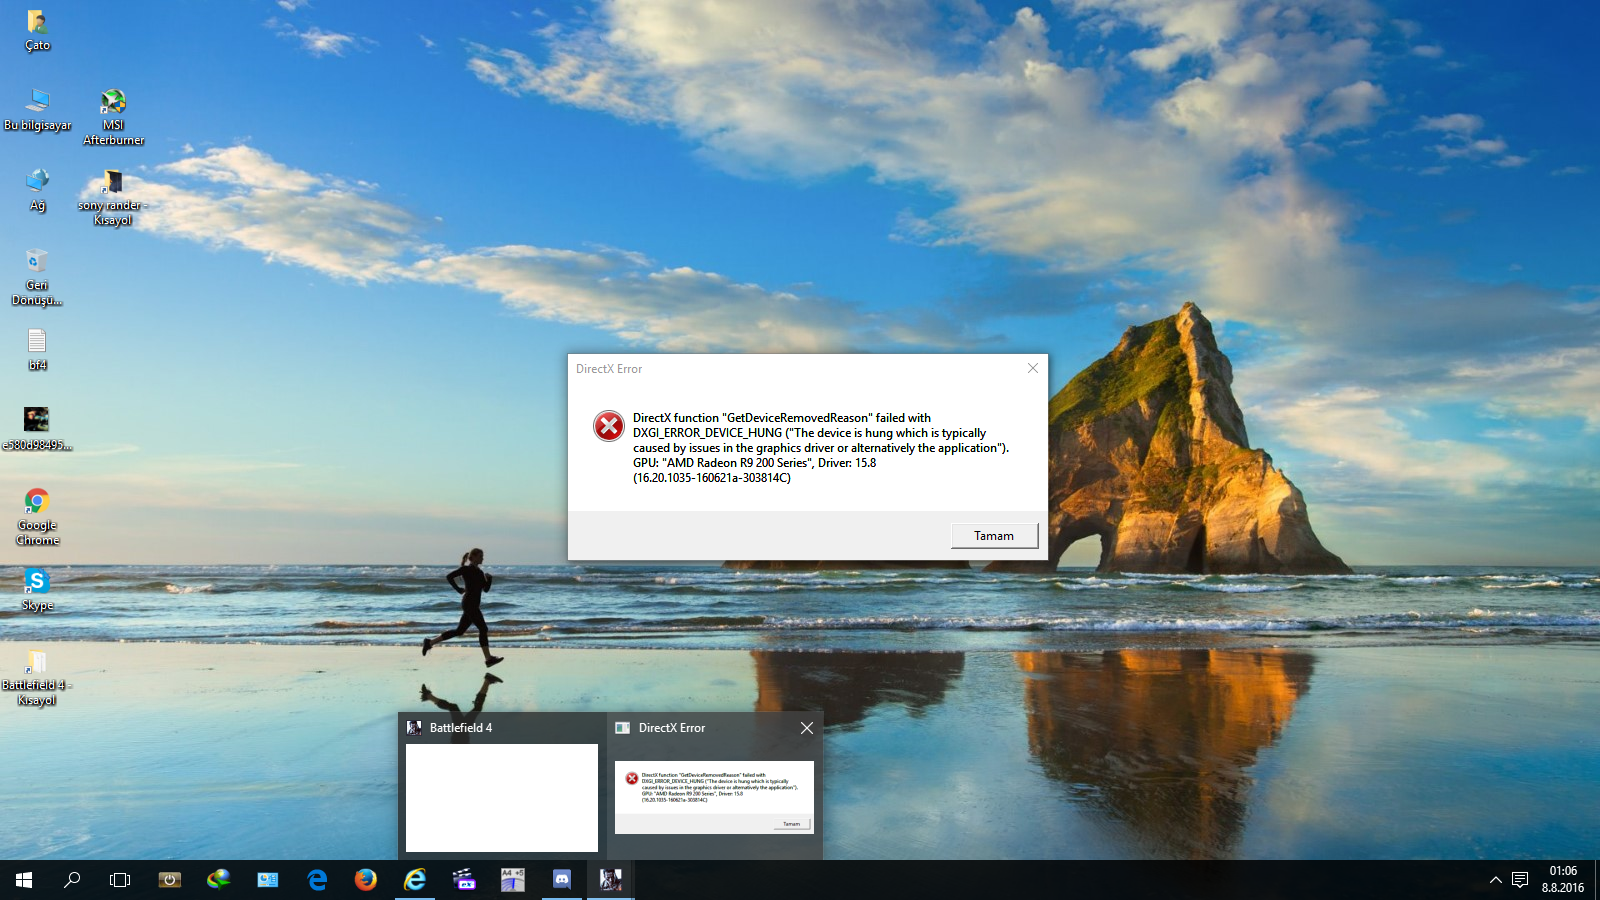Open the Windows Start menu
The height and width of the screenshot is (900, 1600).
(24, 880)
